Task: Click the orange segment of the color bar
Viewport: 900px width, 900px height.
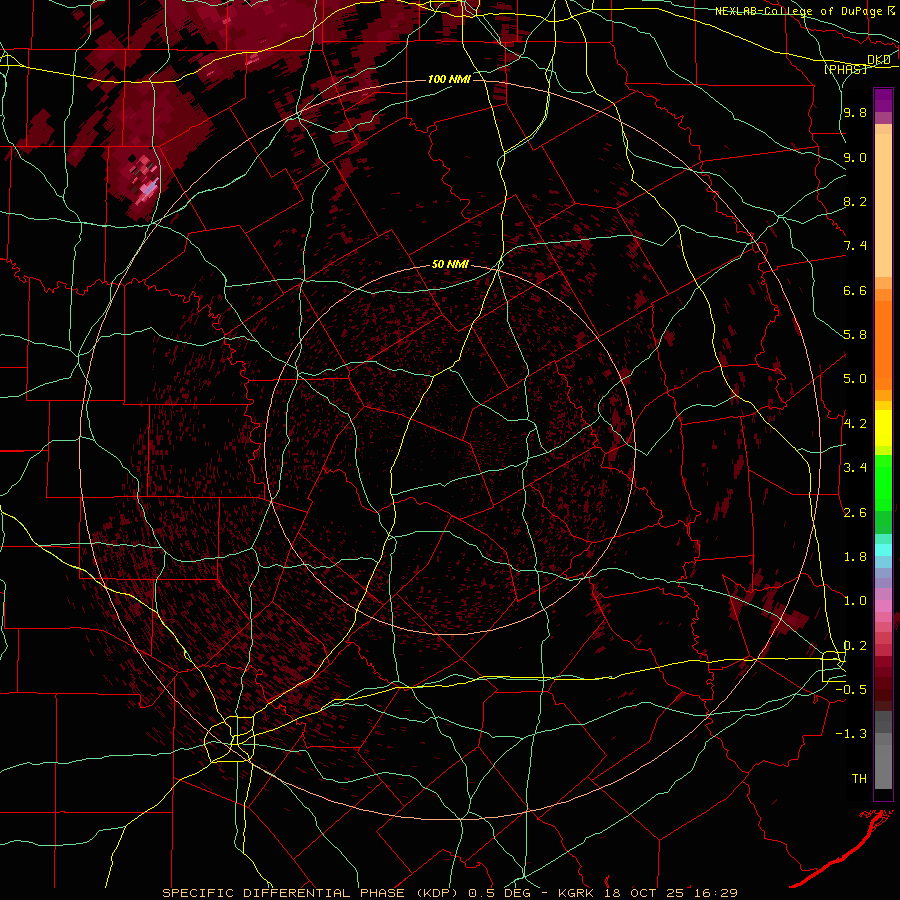Action: [883, 344]
